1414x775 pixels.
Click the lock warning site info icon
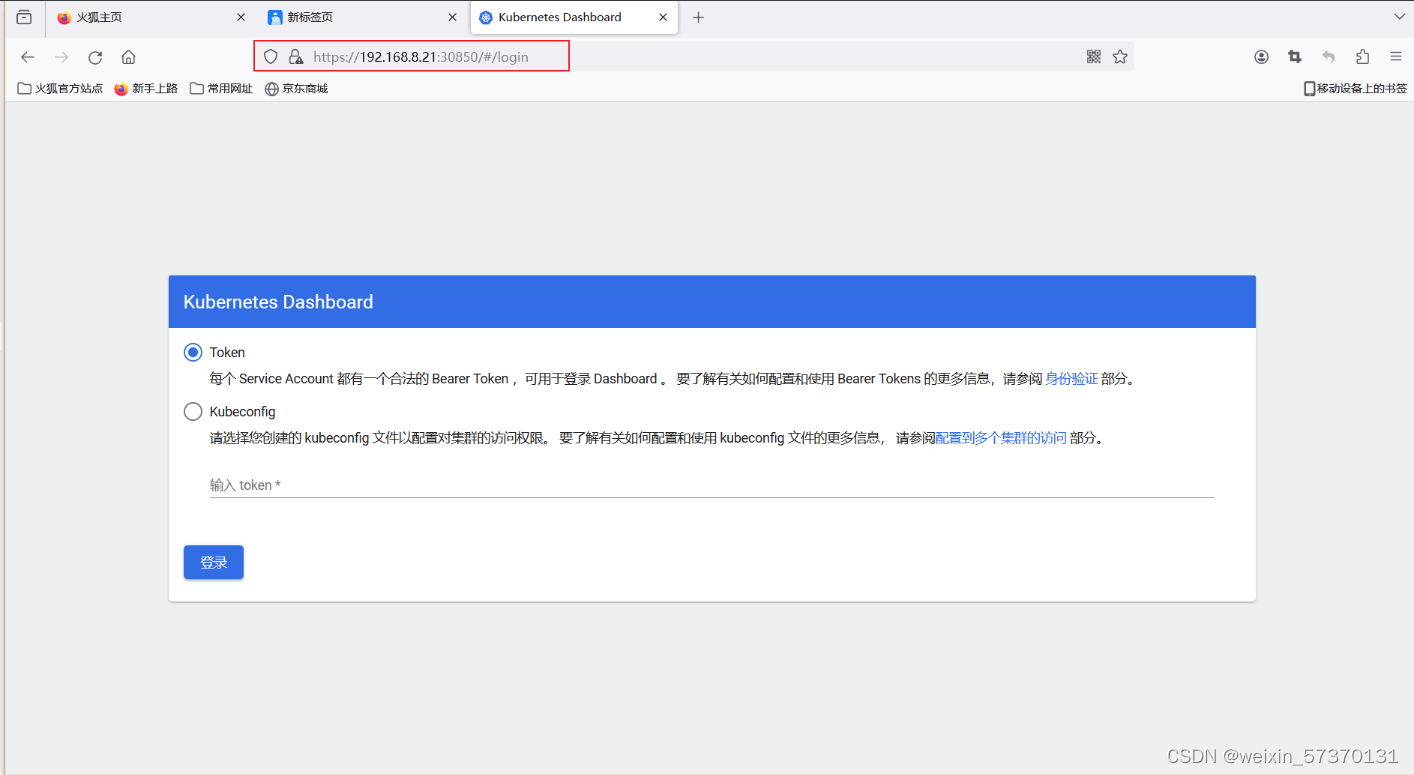295,57
